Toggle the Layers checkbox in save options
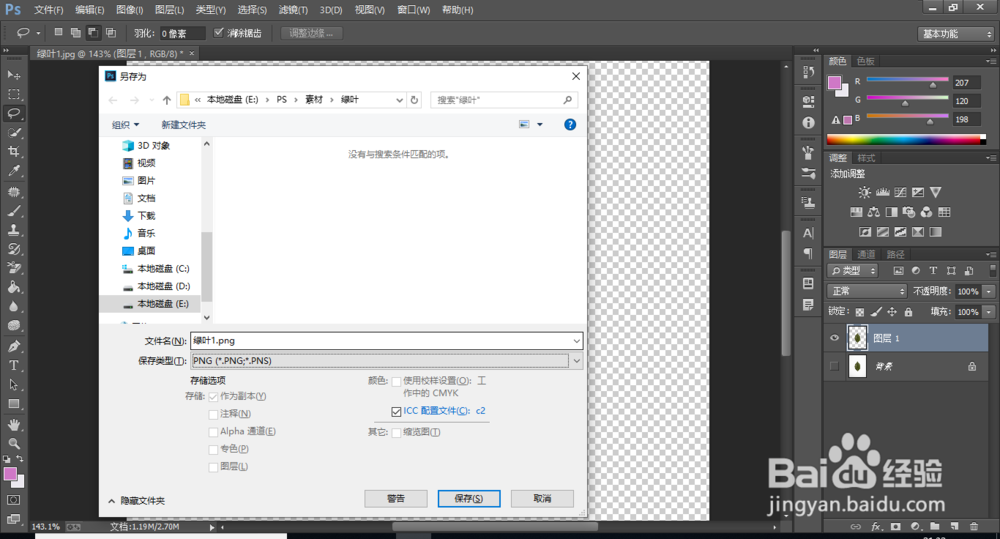 (213, 467)
